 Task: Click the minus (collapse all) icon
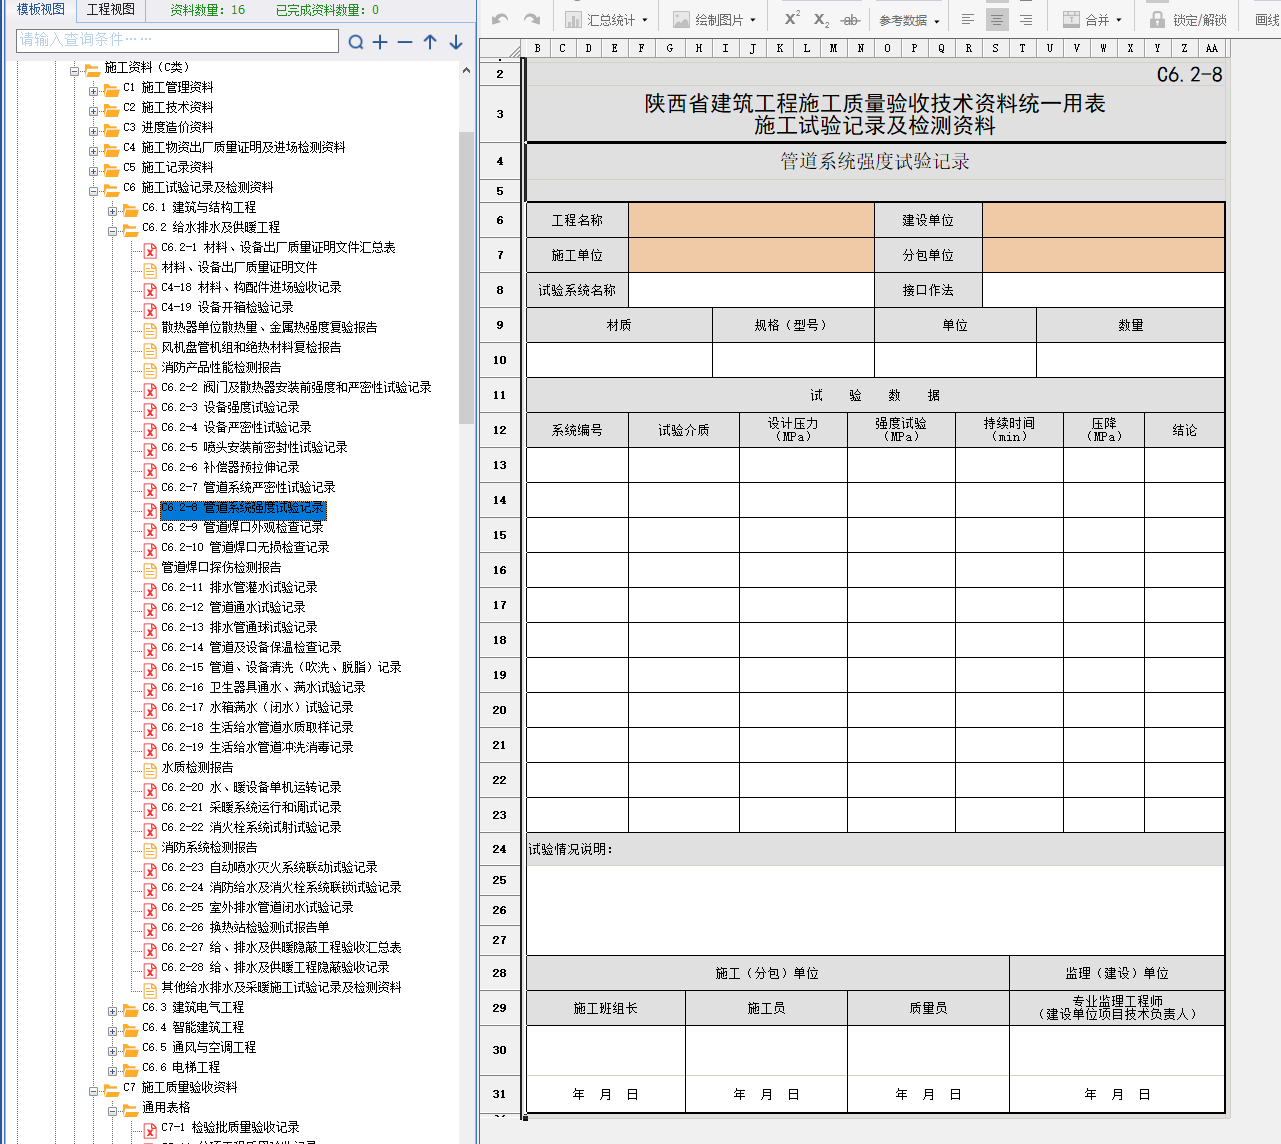pyautogui.click(x=405, y=42)
